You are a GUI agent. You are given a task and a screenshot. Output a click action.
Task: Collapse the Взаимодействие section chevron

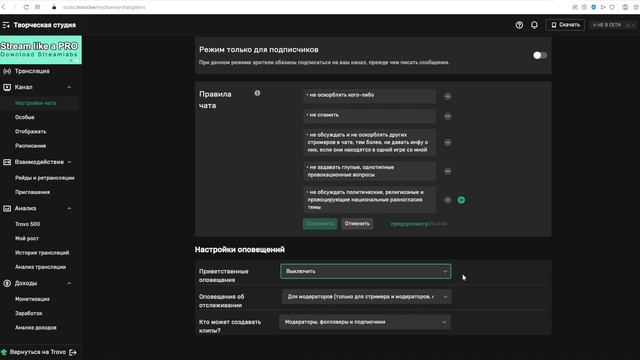[x=69, y=162]
